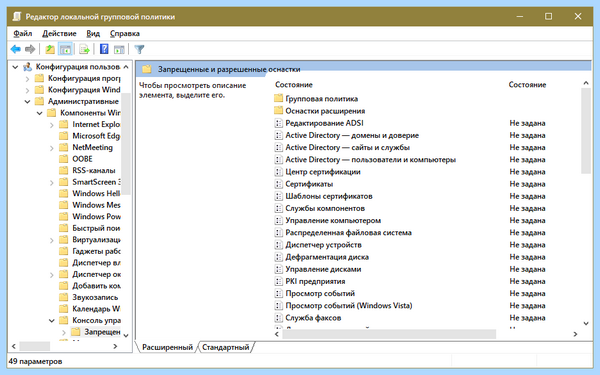Click the left Состояние column header
The image size is (600, 375).
click(x=293, y=85)
